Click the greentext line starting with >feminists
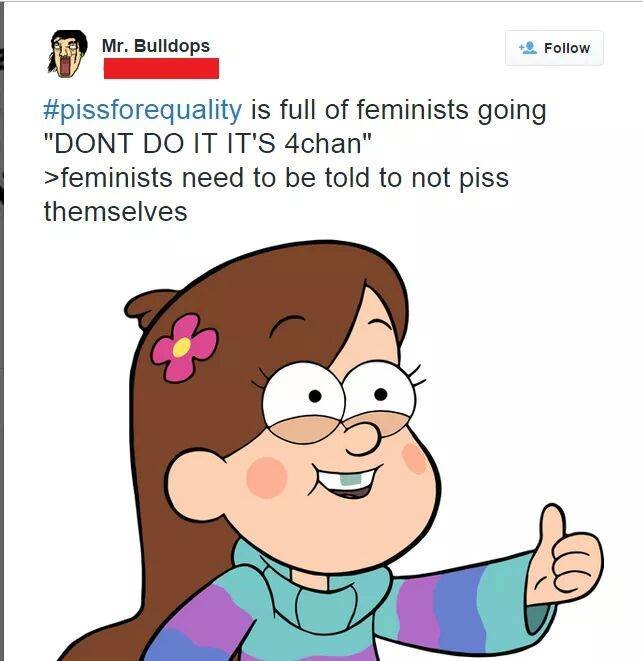The height and width of the screenshot is (661, 643). (x=276, y=177)
